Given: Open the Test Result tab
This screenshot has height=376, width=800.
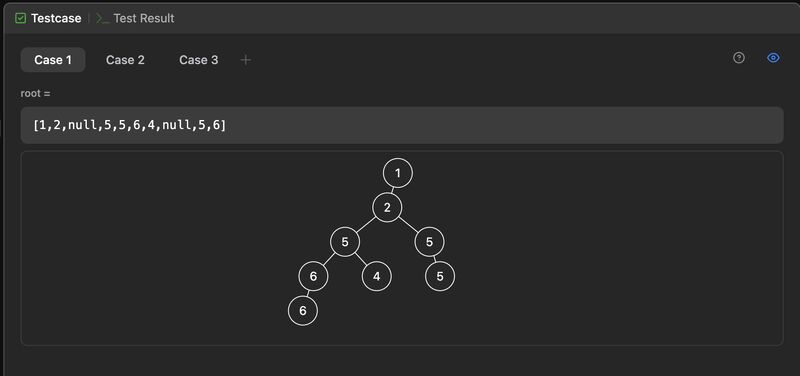Looking at the screenshot, I should pos(135,18).
